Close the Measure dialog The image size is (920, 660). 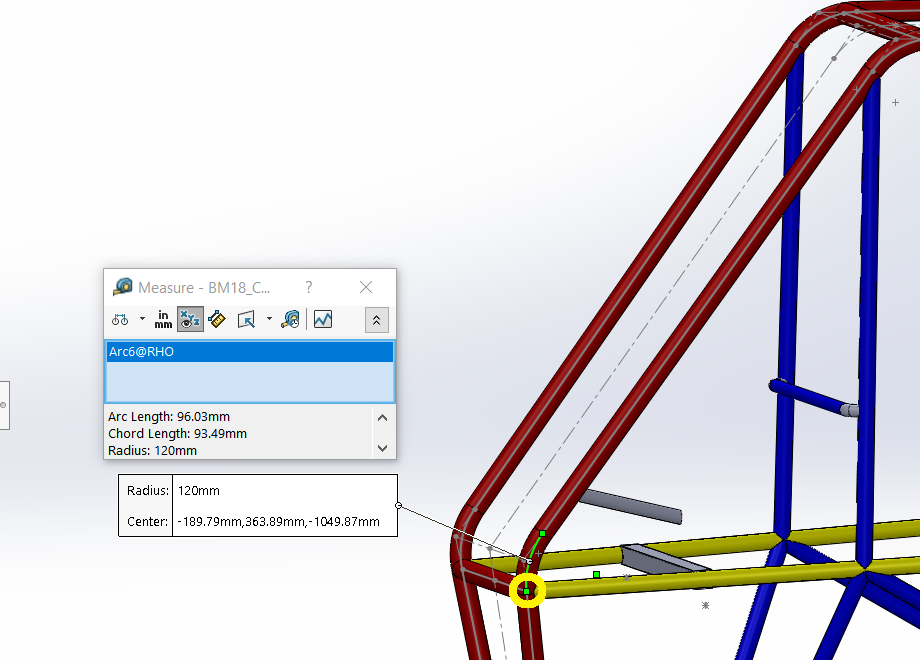[x=366, y=287]
